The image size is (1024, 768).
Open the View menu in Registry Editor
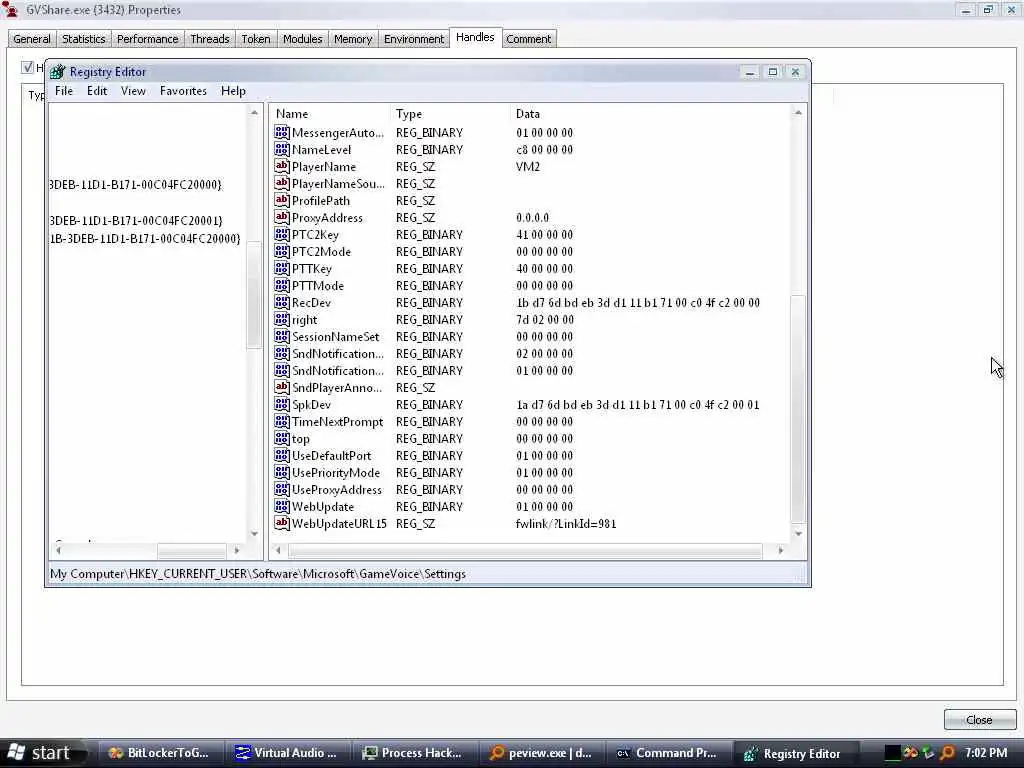click(x=133, y=91)
